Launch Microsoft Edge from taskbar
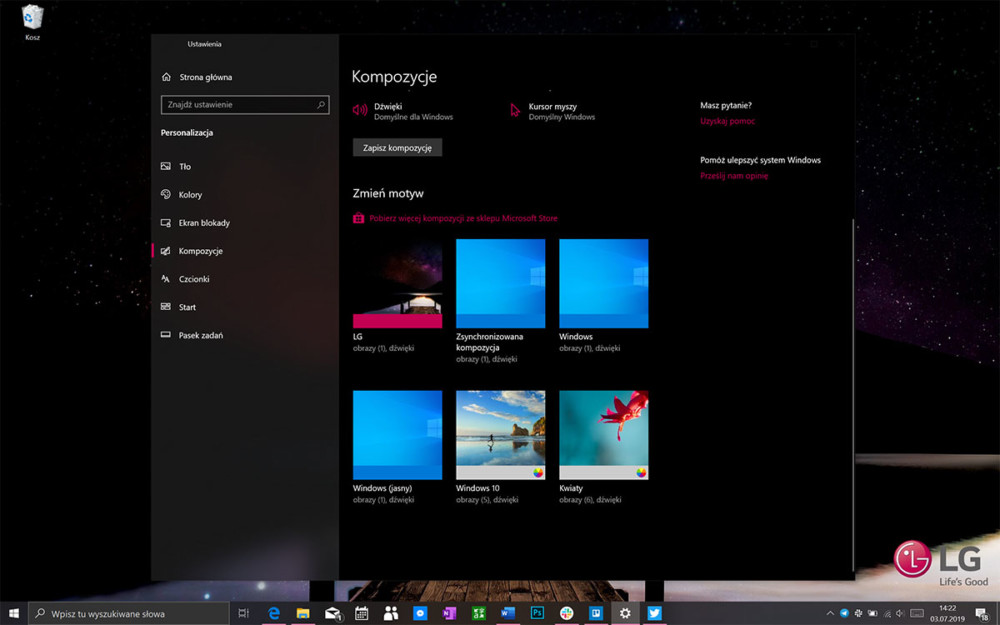 [274, 614]
